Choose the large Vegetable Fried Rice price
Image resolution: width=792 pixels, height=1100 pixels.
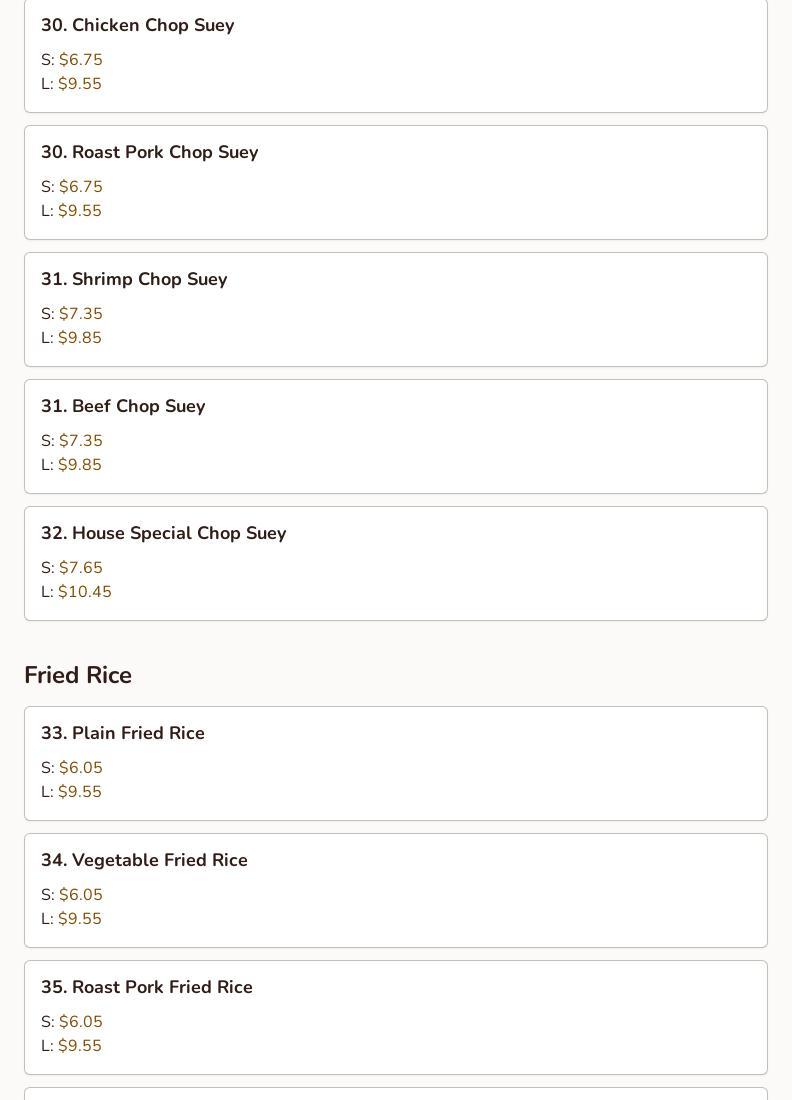click(x=80, y=919)
